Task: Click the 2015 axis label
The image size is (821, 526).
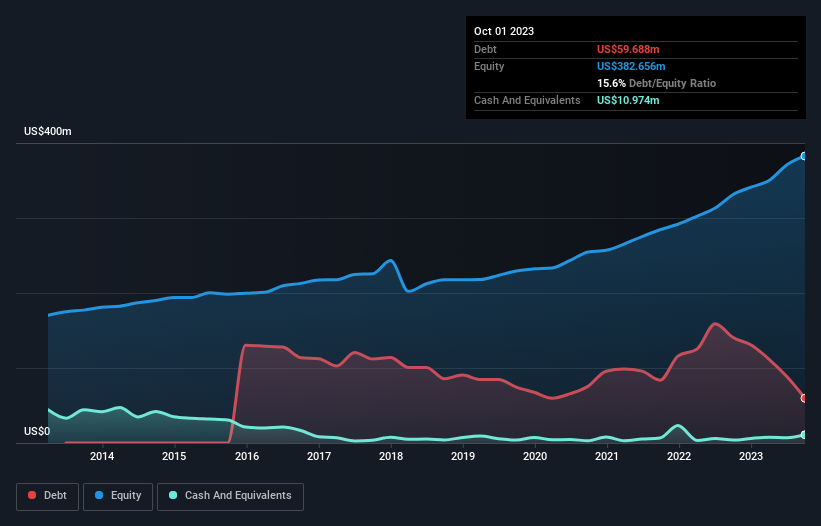Action: coord(174,456)
